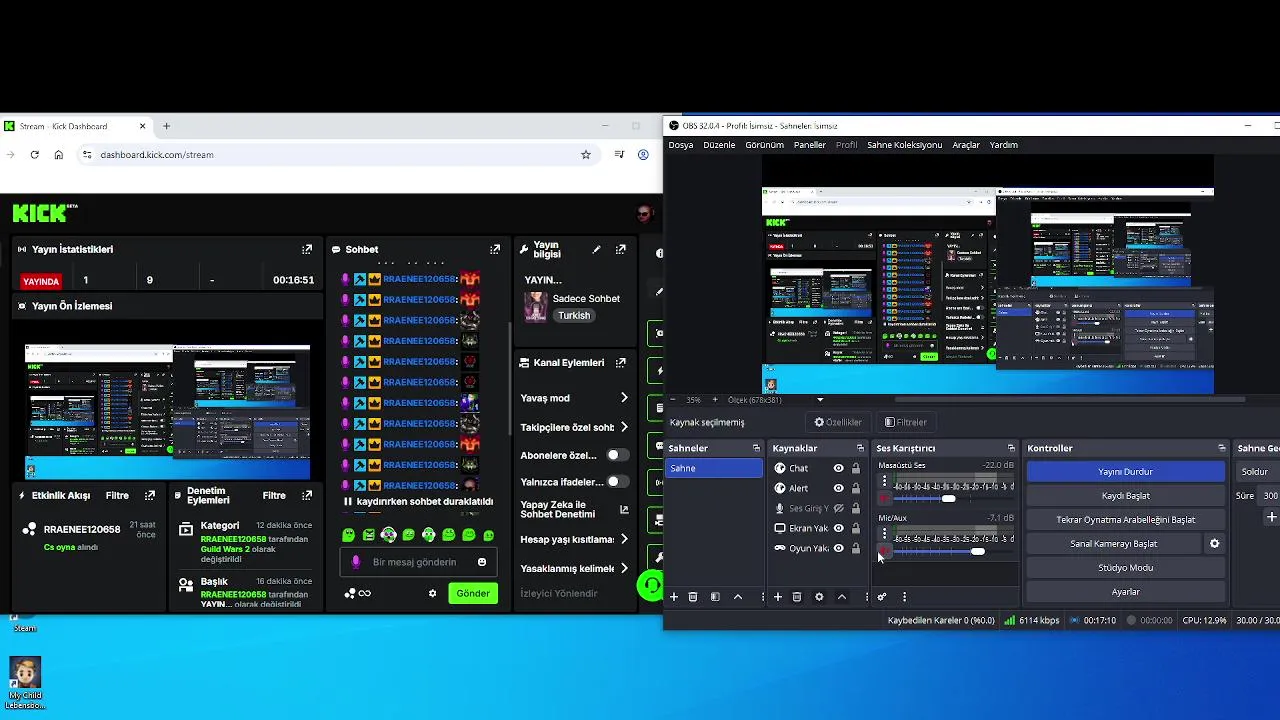
Task: Add a new scene in OBS Sahneler panel
Action: (x=674, y=597)
